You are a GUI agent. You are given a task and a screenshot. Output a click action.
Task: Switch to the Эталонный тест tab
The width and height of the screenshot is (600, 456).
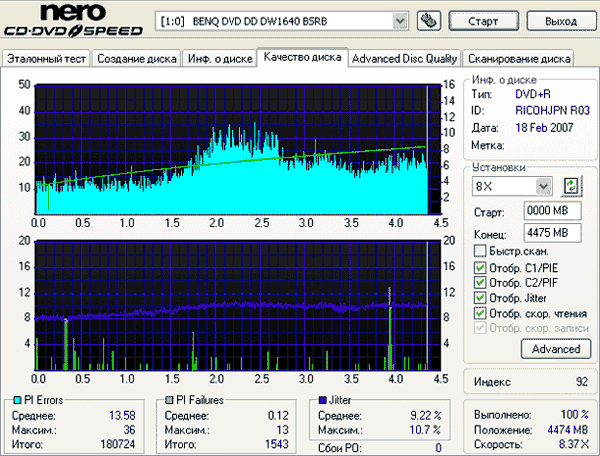[46, 59]
